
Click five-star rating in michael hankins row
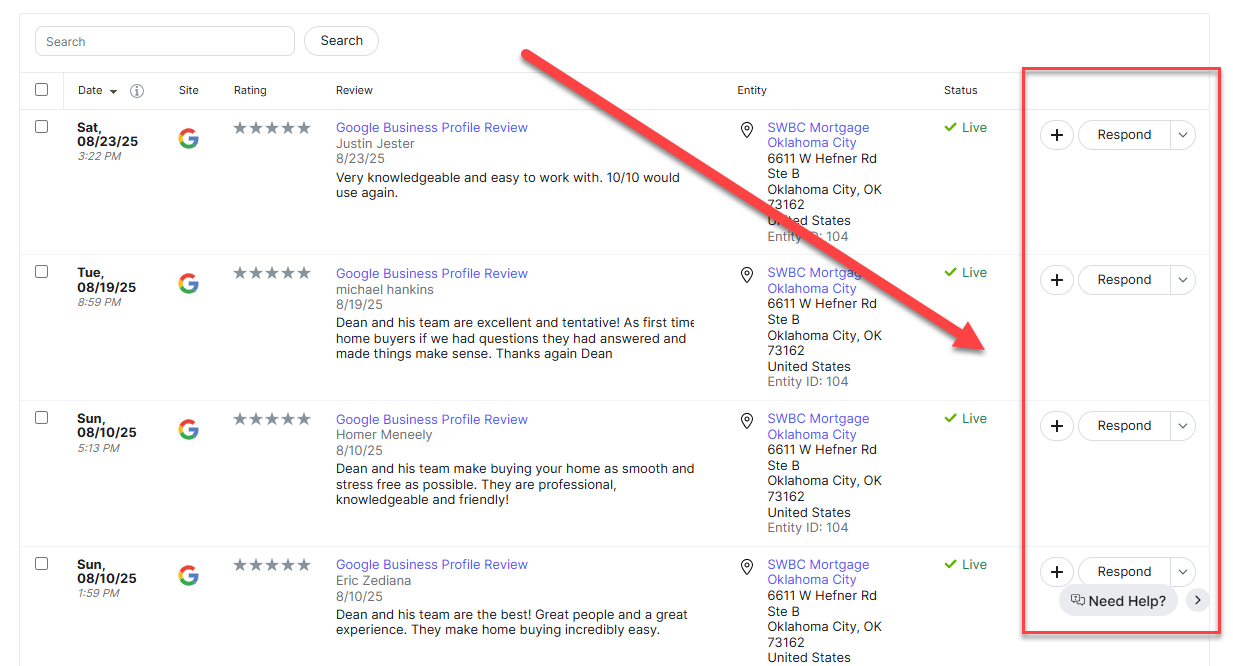(272, 273)
